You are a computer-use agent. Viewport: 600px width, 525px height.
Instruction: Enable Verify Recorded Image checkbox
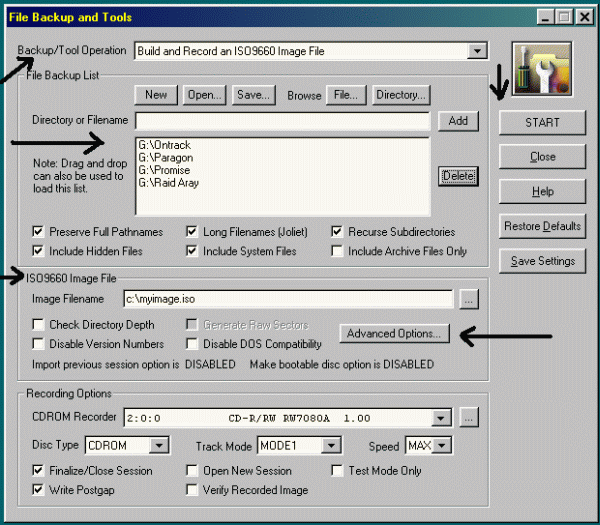pos(192,490)
